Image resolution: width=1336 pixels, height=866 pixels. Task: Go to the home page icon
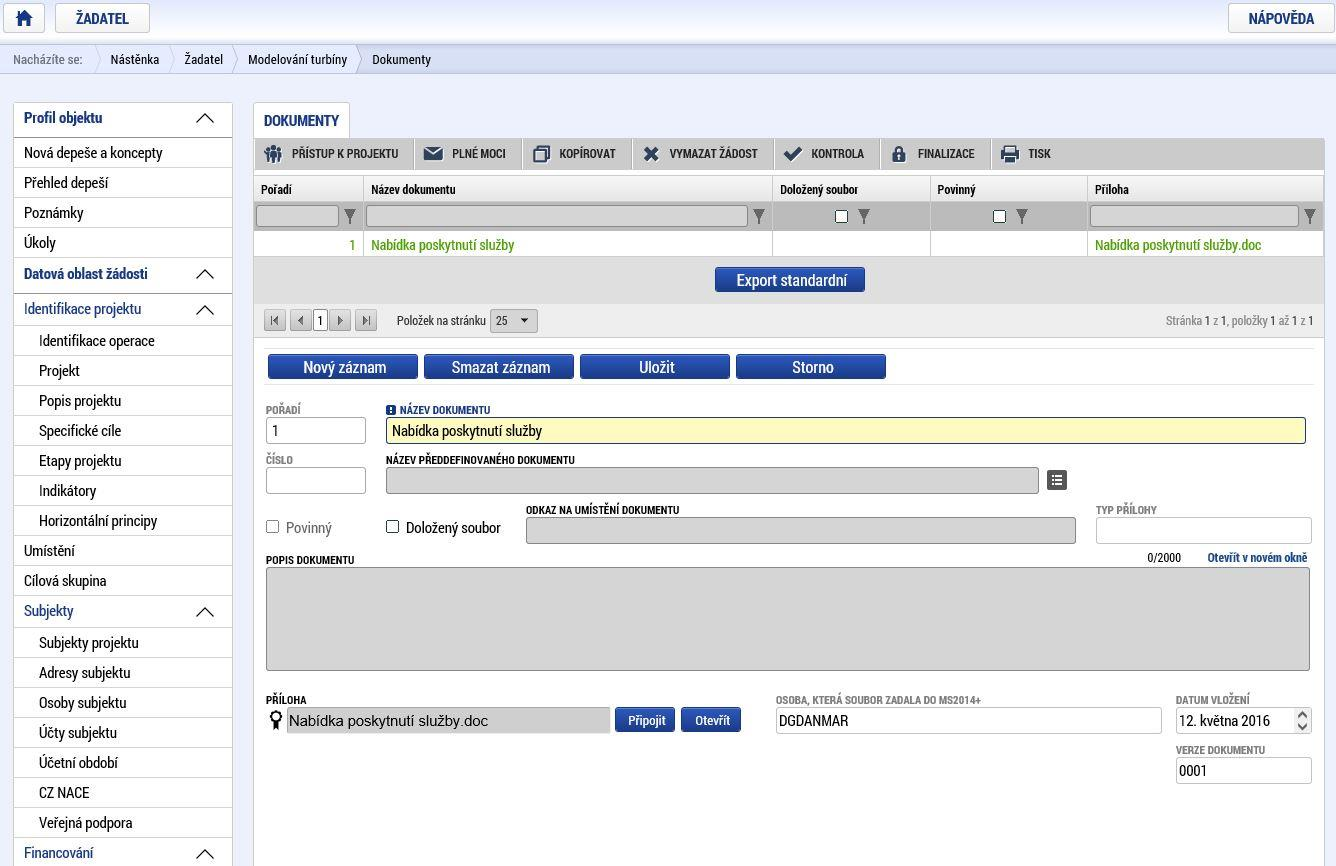pyautogui.click(x=24, y=18)
